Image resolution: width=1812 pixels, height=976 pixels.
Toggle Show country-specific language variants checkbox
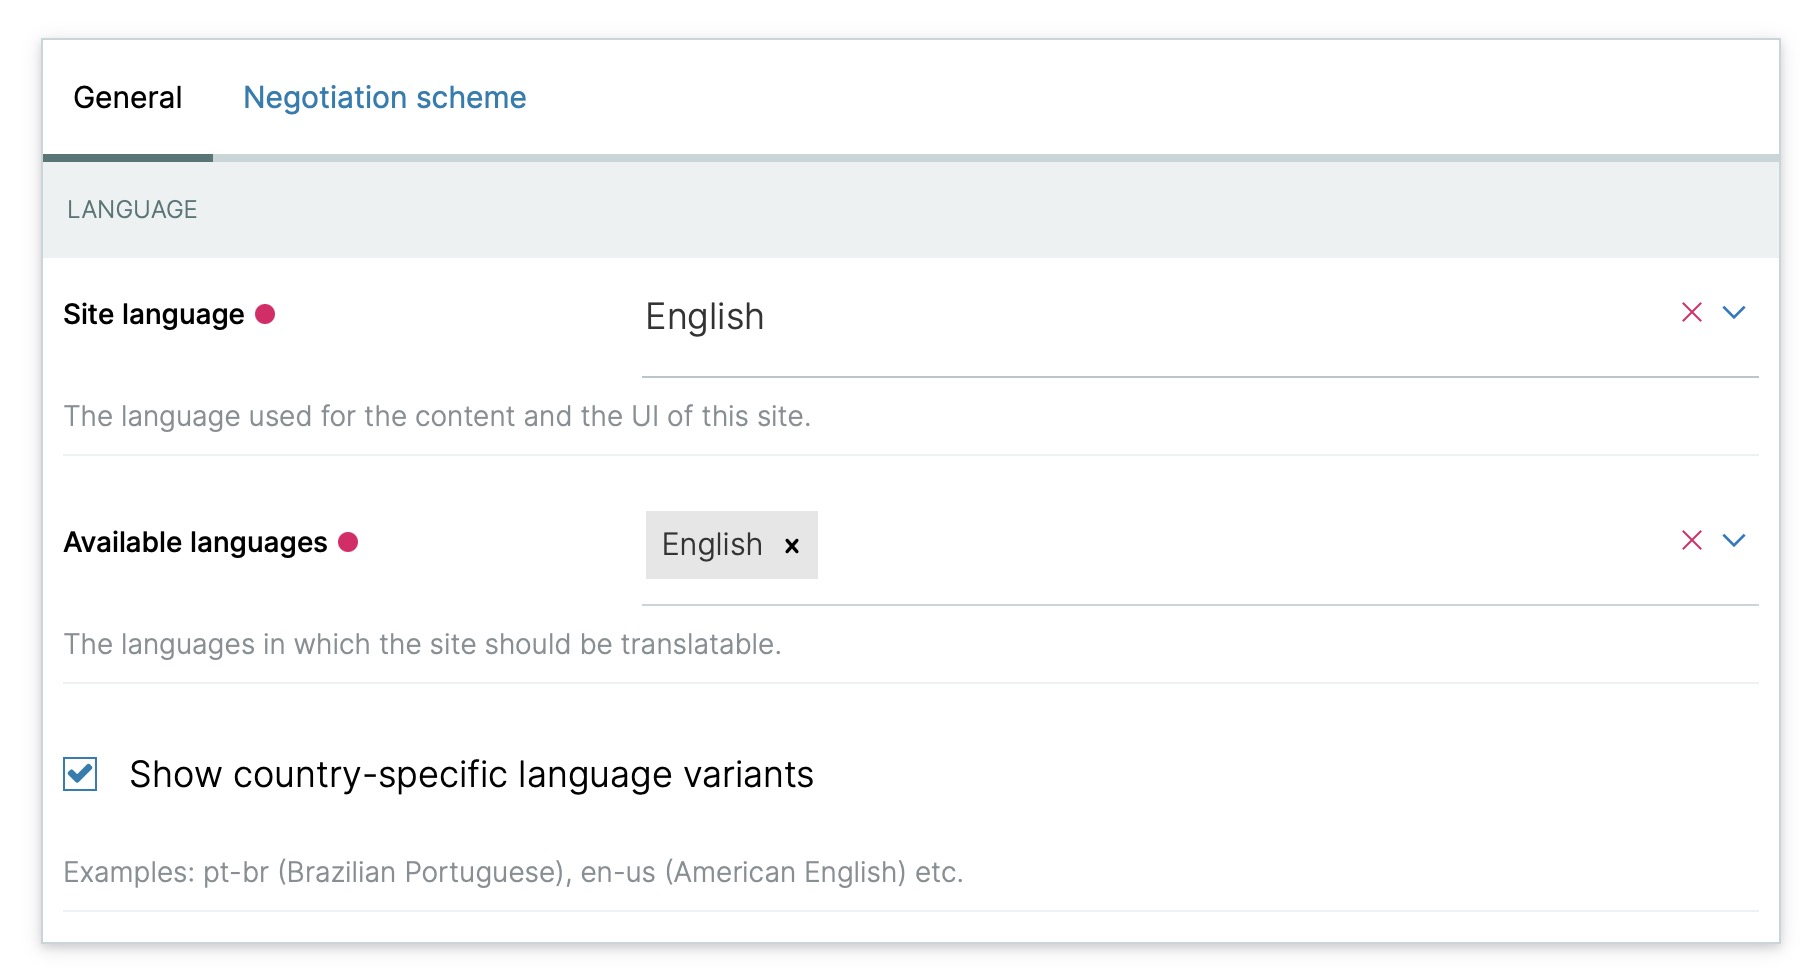pyautogui.click(x=80, y=774)
